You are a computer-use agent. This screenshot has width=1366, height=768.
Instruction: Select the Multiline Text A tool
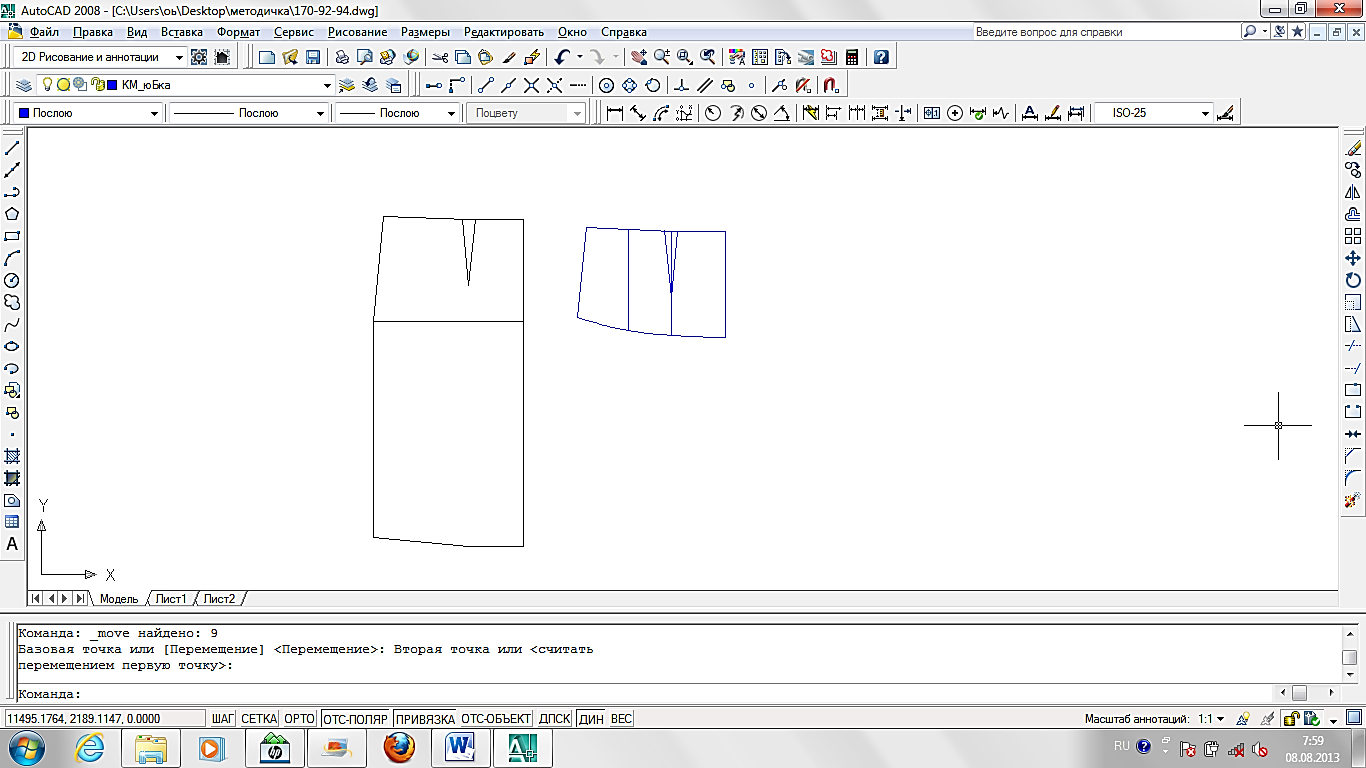tap(12, 544)
